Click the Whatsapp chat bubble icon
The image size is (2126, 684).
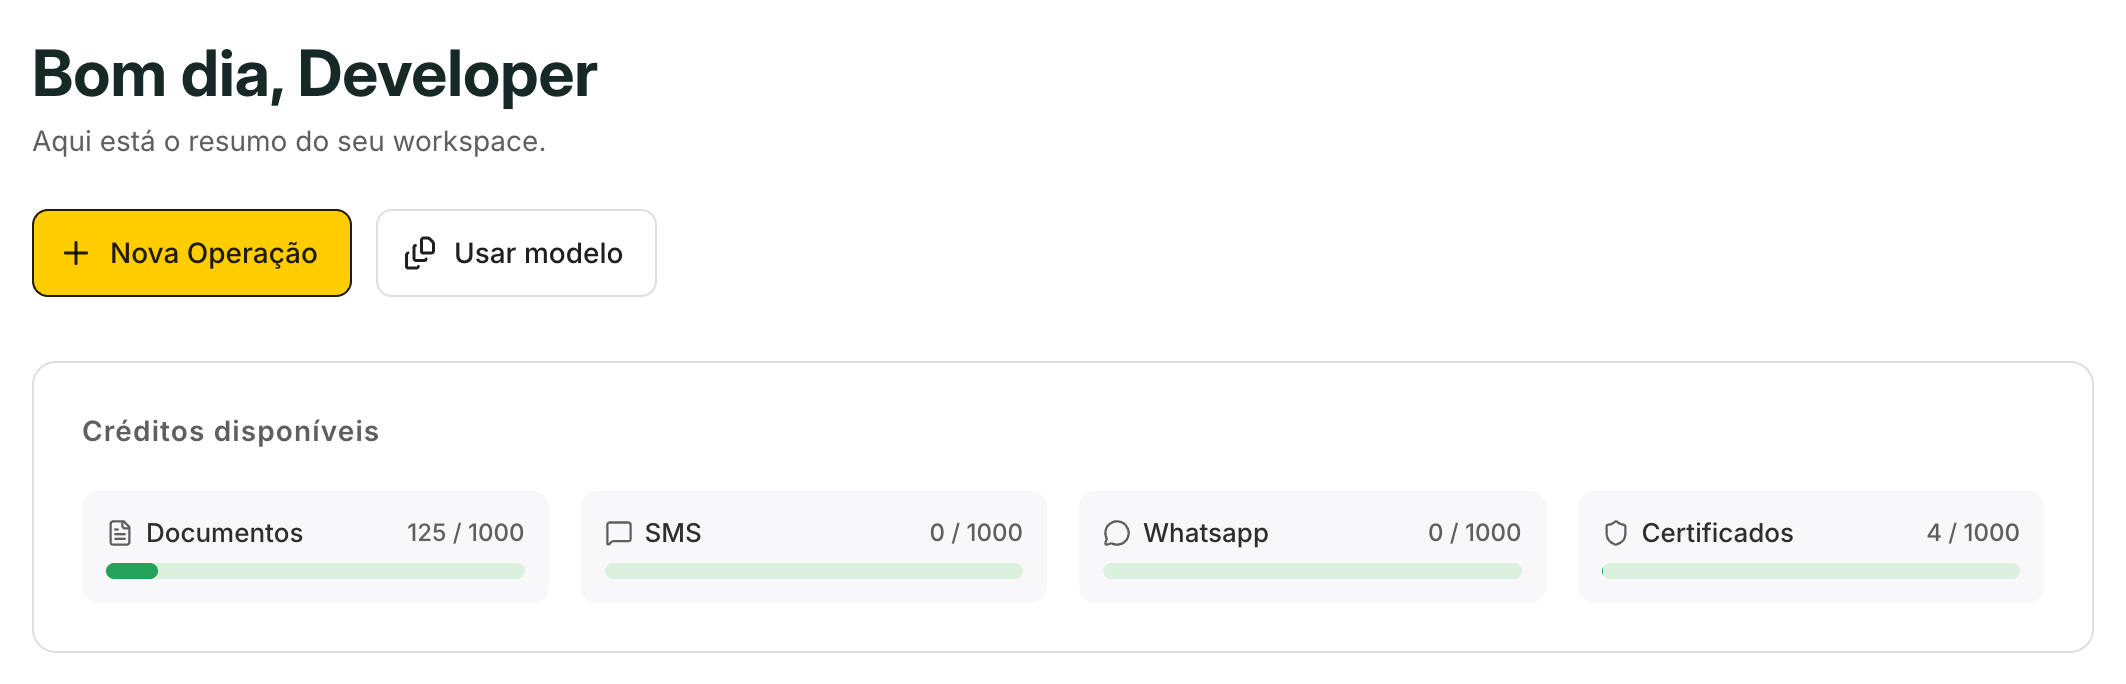click(1117, 533)
